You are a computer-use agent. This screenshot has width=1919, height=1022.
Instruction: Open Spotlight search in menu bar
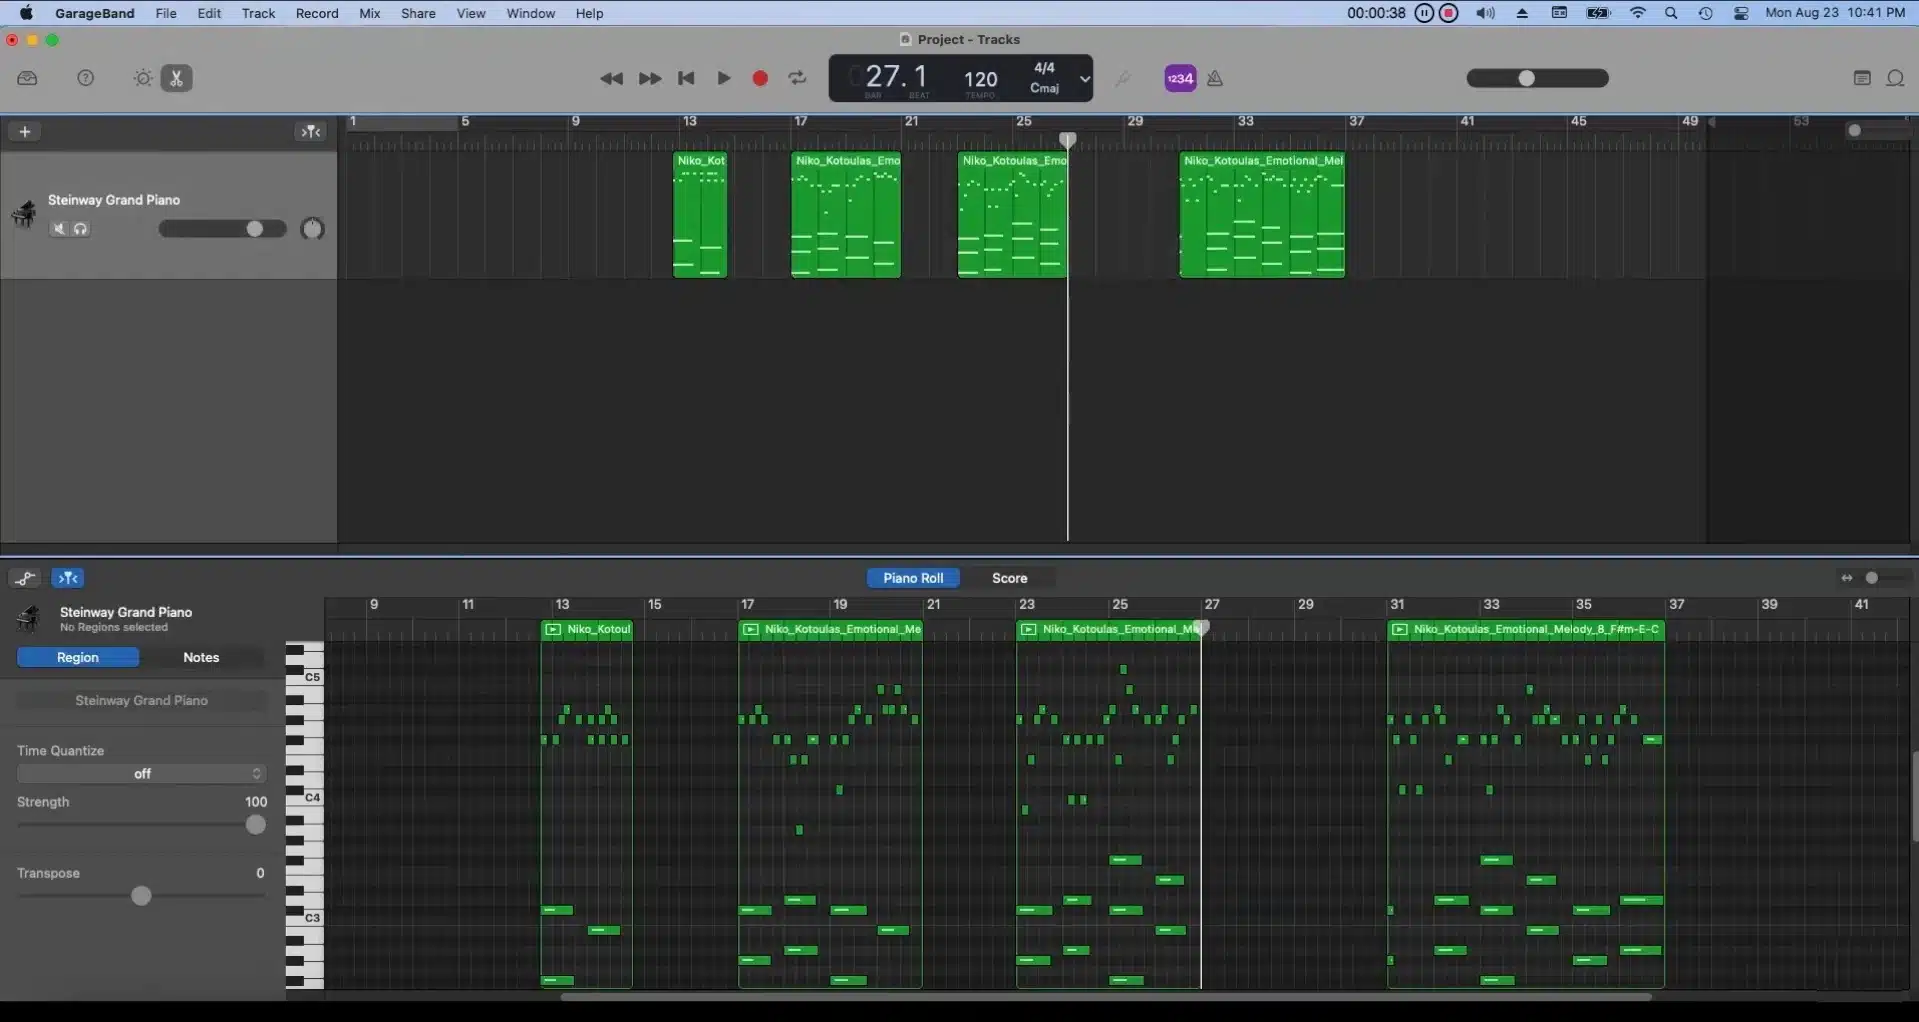[x=1671, y=13]
